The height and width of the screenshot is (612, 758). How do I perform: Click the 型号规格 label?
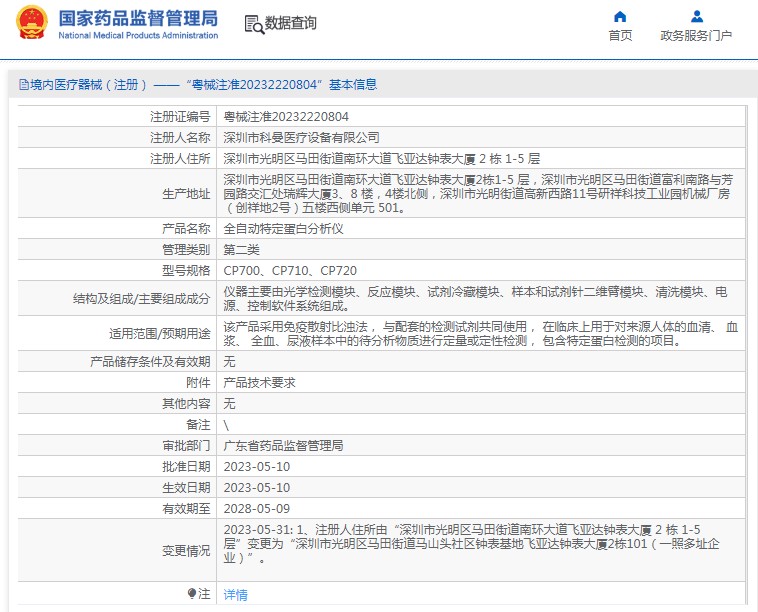click(x=186, y=271)
